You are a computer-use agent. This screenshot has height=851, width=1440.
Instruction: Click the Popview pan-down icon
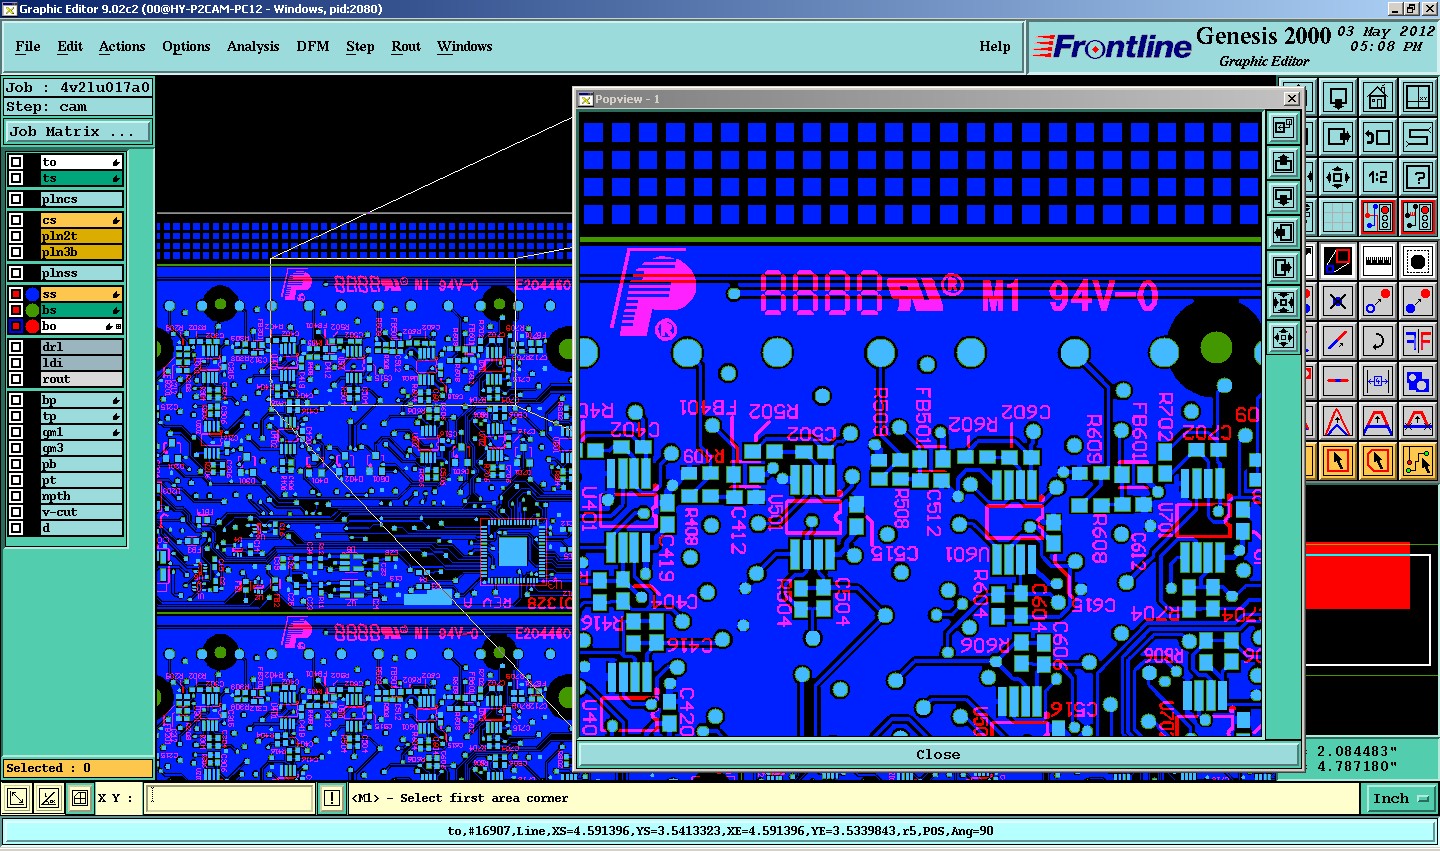(x=1284, y=197)
